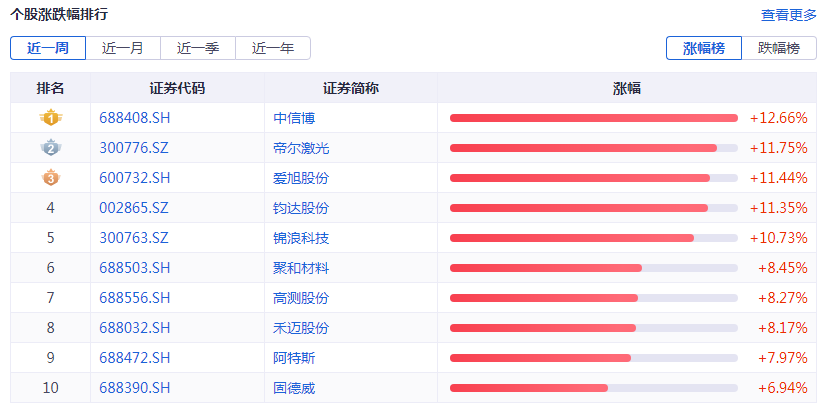Click the 涨幅 column header
823x411 pixels.
pos(627,88)
